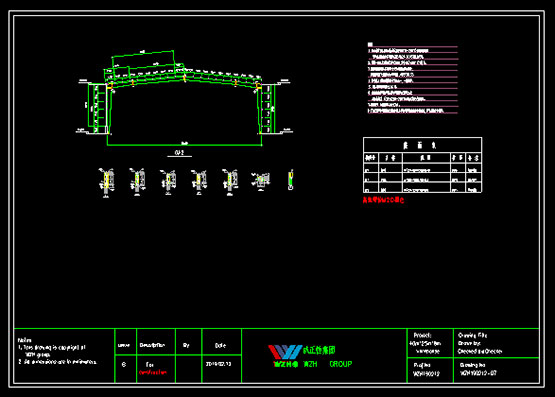
Task: Click the Drawing No value
Action: tap(478, 373)
